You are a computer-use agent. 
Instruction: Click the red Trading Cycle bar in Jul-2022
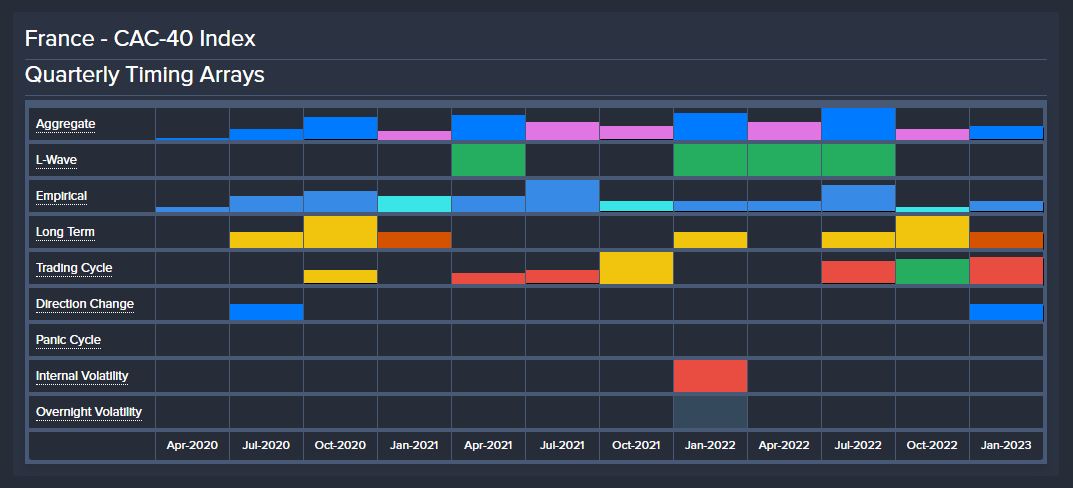pyautogui.click(x=858, y=272)
